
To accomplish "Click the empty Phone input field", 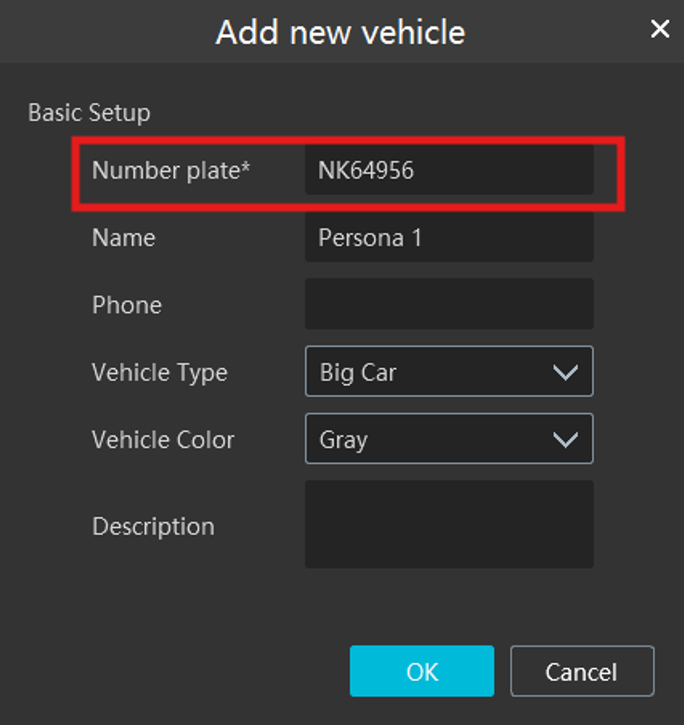I will tap(448, 304).
